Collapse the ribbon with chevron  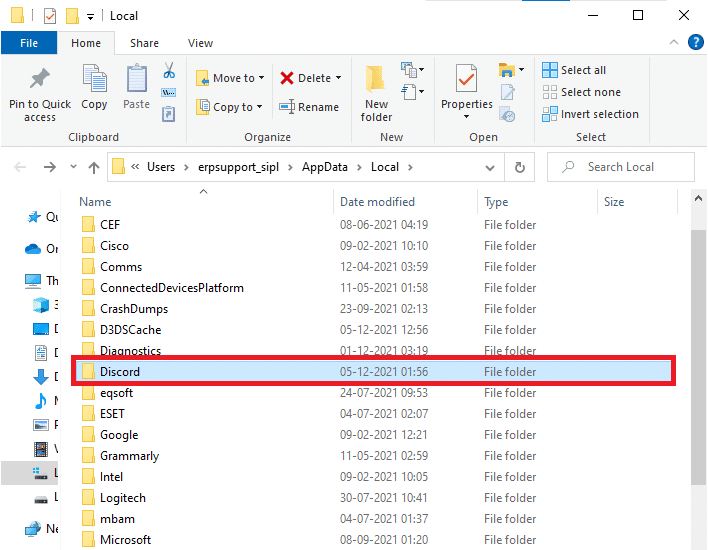point(674,42)
